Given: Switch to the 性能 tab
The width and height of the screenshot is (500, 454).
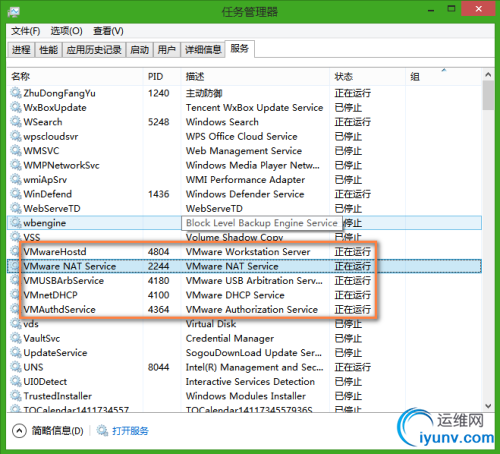Looking at the screenshot, I should 48,50.
